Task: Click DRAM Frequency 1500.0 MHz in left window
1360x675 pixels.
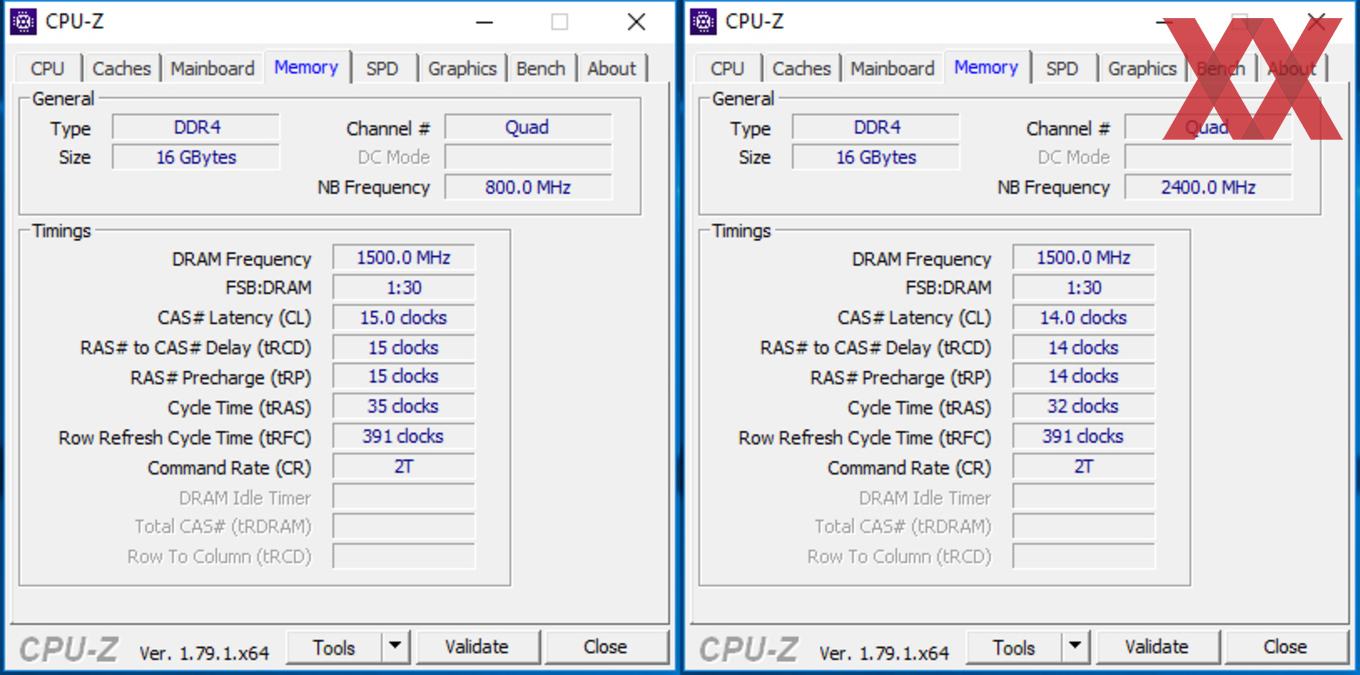Action: [403, 258]
